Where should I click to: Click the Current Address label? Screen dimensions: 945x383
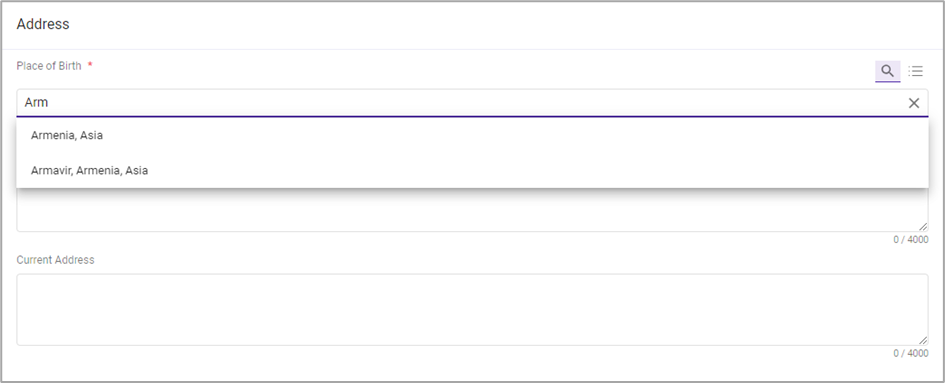pos(55,260)
